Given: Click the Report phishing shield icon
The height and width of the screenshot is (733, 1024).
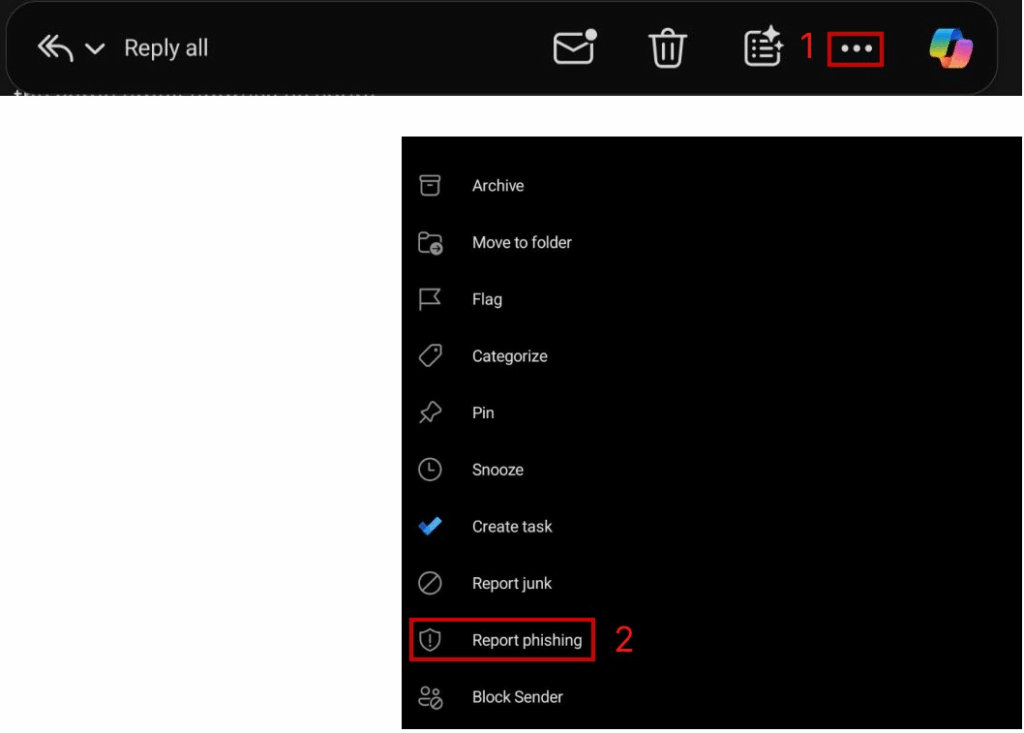Looking at the screenshot, I should [430, 641].
